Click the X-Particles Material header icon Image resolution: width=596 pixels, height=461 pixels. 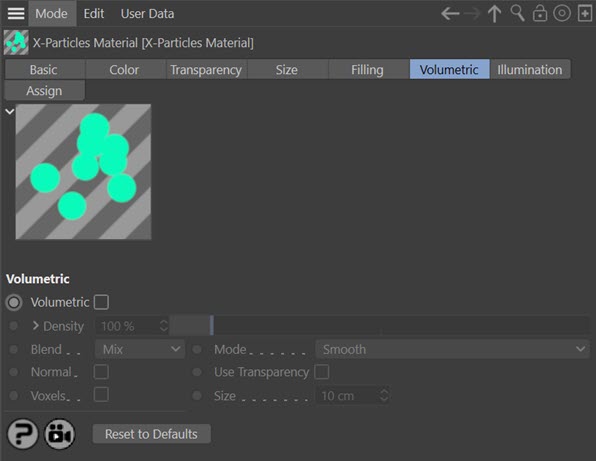pos(16,43)
